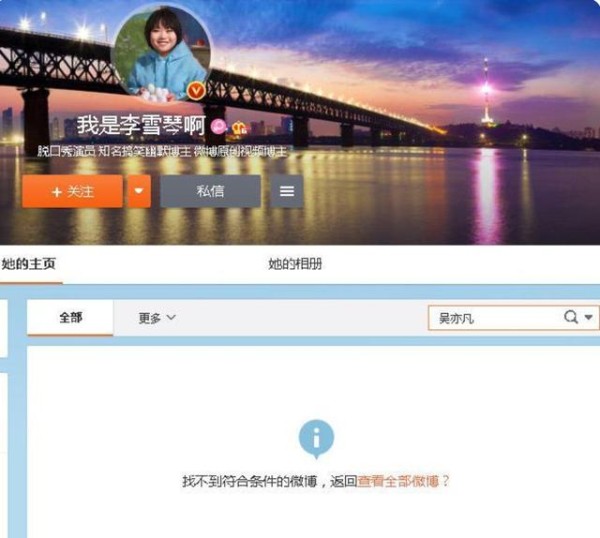Send a private message via 私信
The height and width of the screenshot is (538, 600).
(210, 191)
